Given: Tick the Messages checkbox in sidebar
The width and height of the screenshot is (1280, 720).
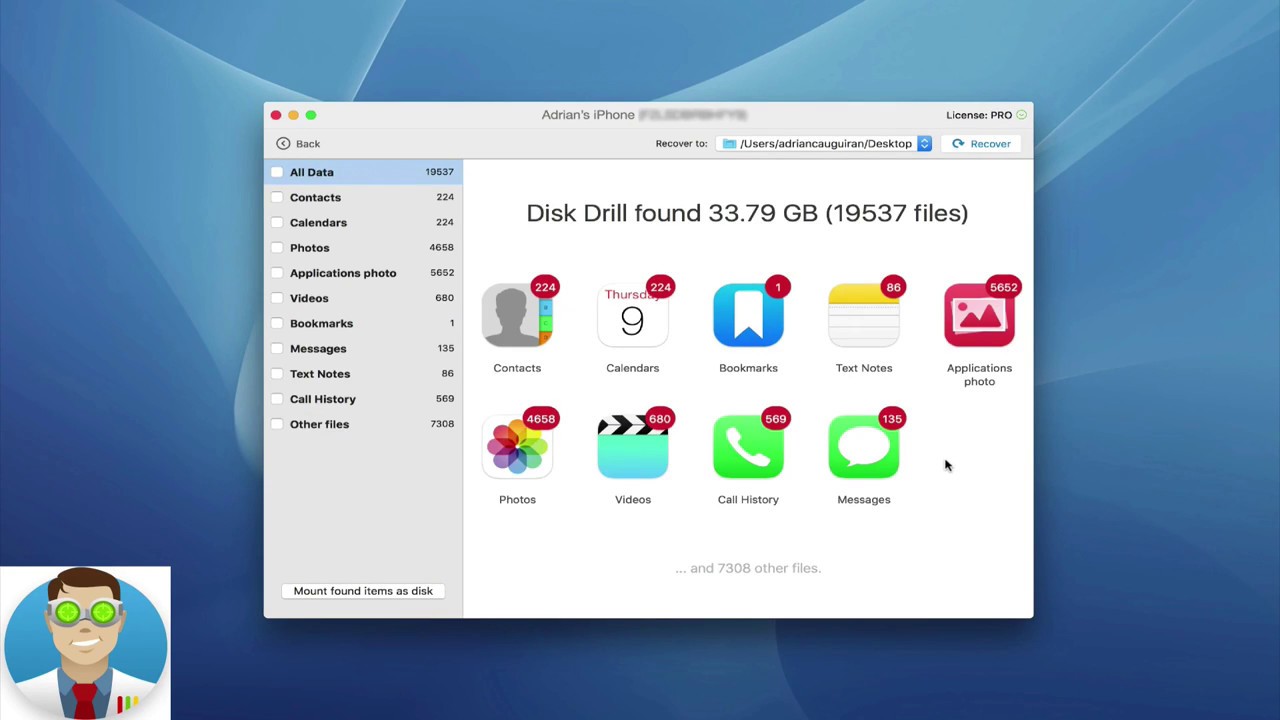Looking at the screenshot, I should pos(277,348).
